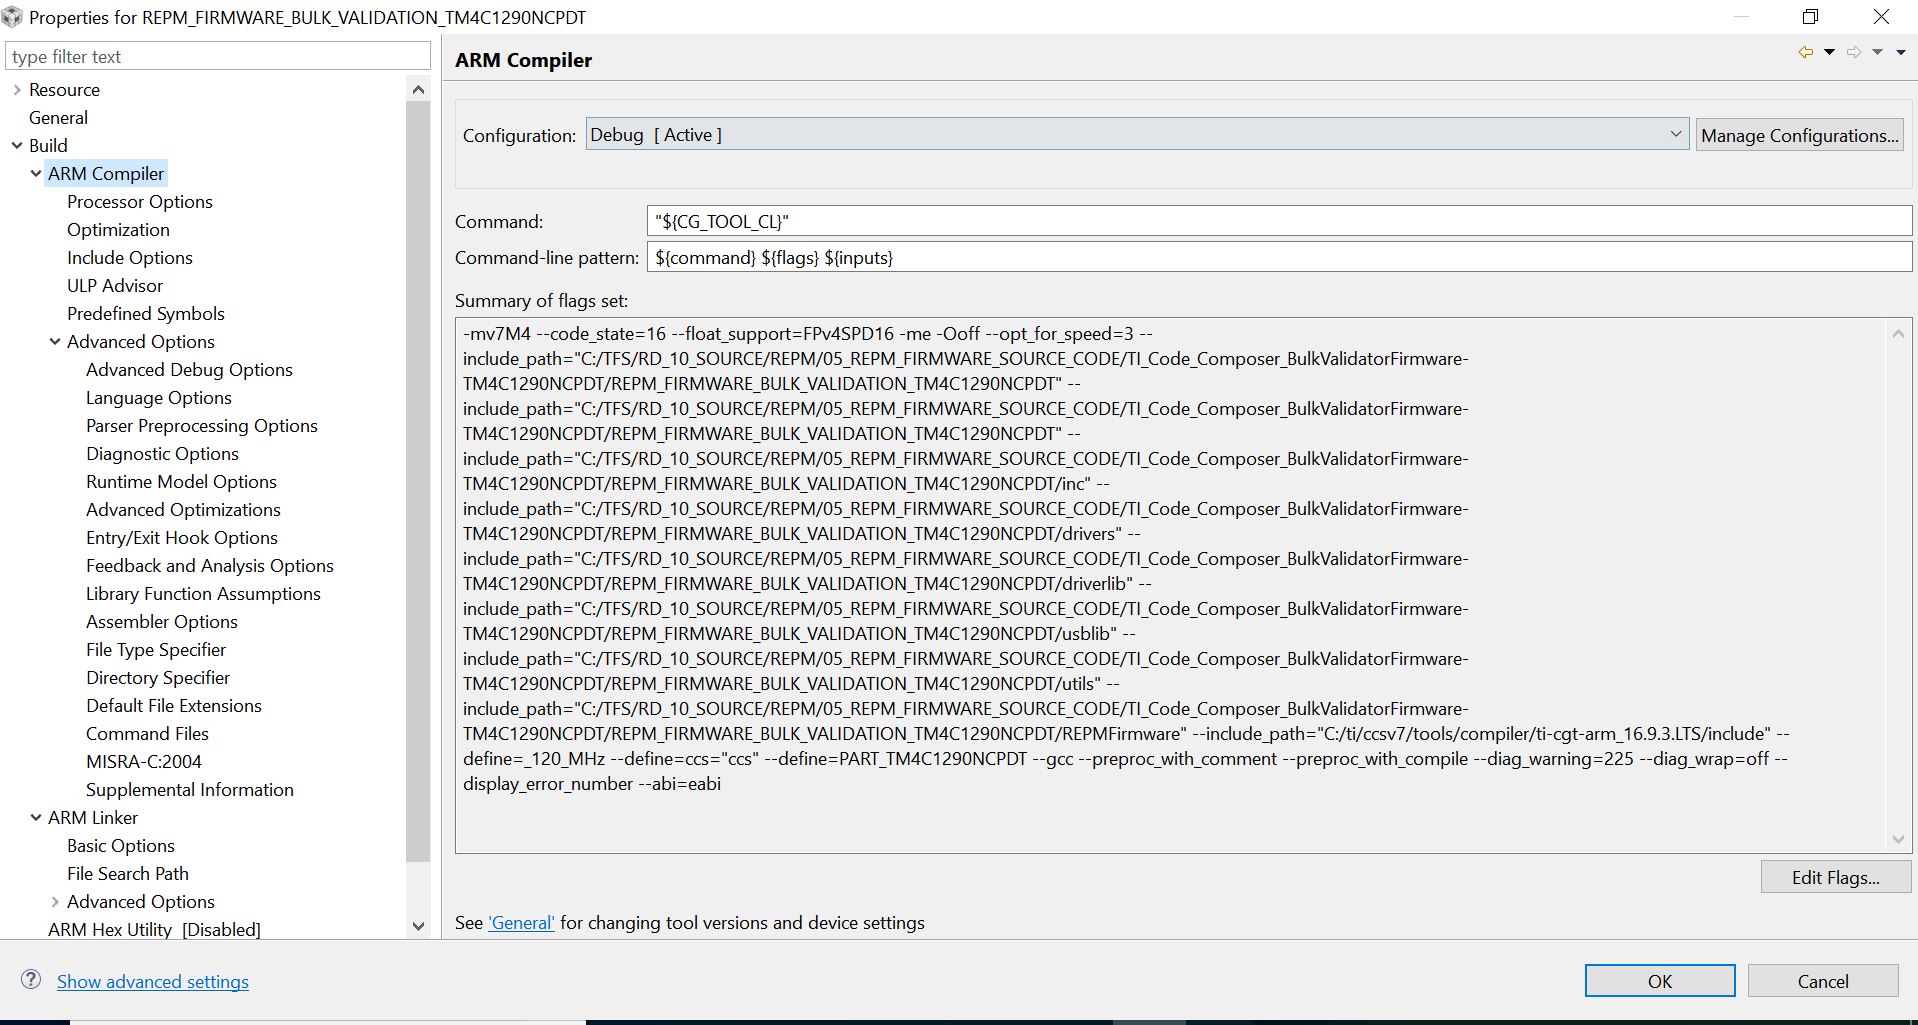Open the back history dropdown arrow

(1829, 52)
